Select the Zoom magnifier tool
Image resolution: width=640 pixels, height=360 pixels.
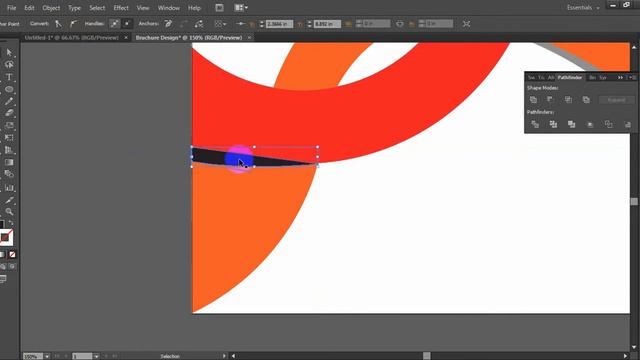click(x=9, y=211)
